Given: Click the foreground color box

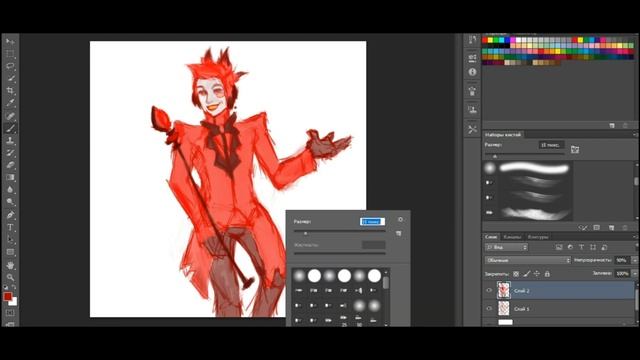Looking at the screenshot, I should [8, 296].
